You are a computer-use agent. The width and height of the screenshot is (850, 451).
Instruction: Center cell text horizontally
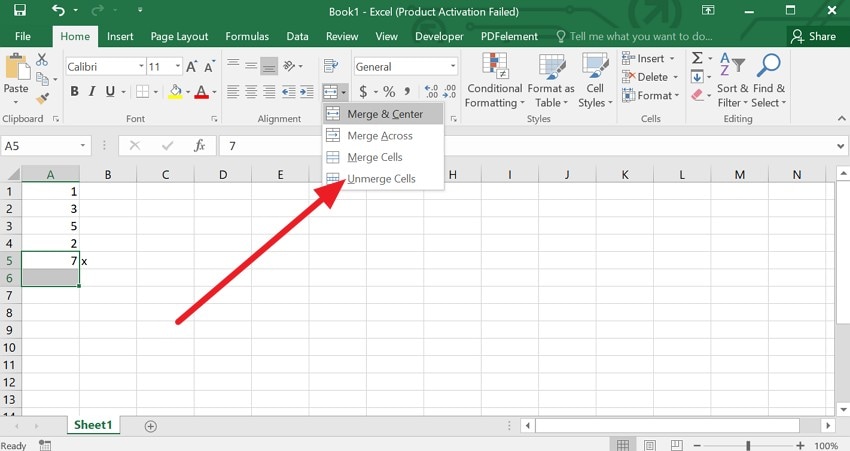pos(251,92)
